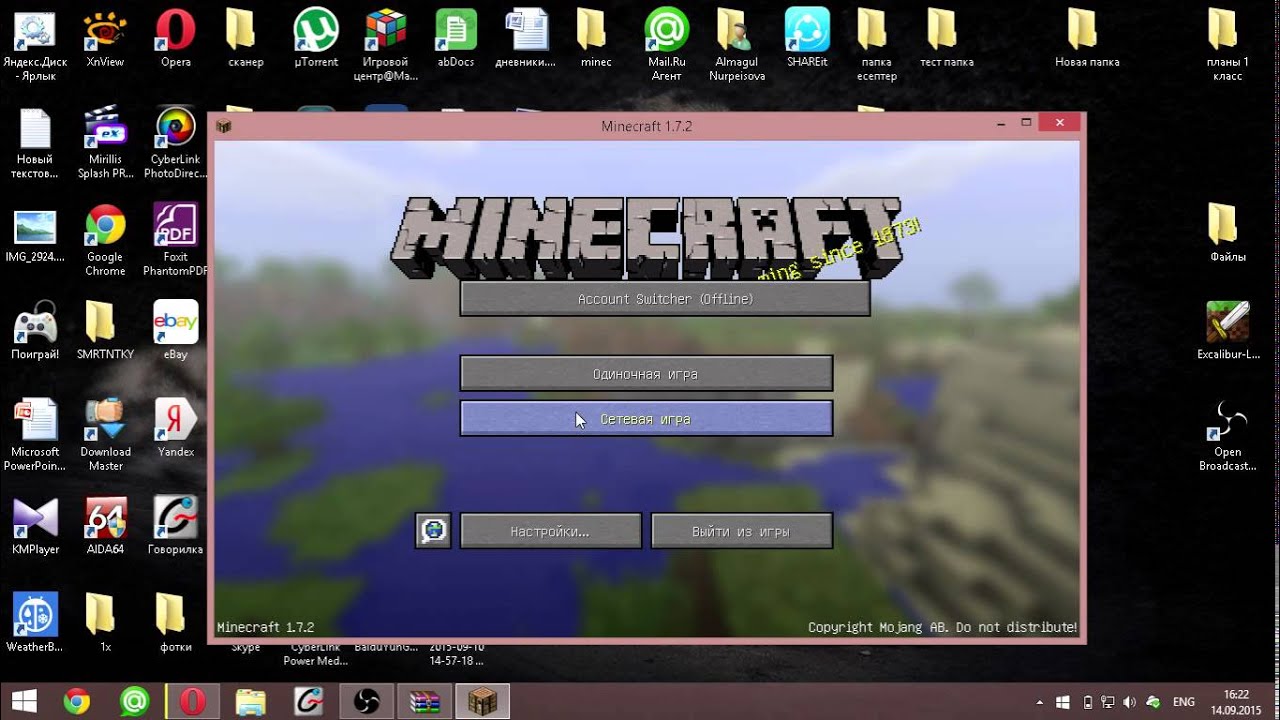Open the Windows Start button
Image resolution: width=1280 pixels, height=720 pixels.
click(24, 701)
